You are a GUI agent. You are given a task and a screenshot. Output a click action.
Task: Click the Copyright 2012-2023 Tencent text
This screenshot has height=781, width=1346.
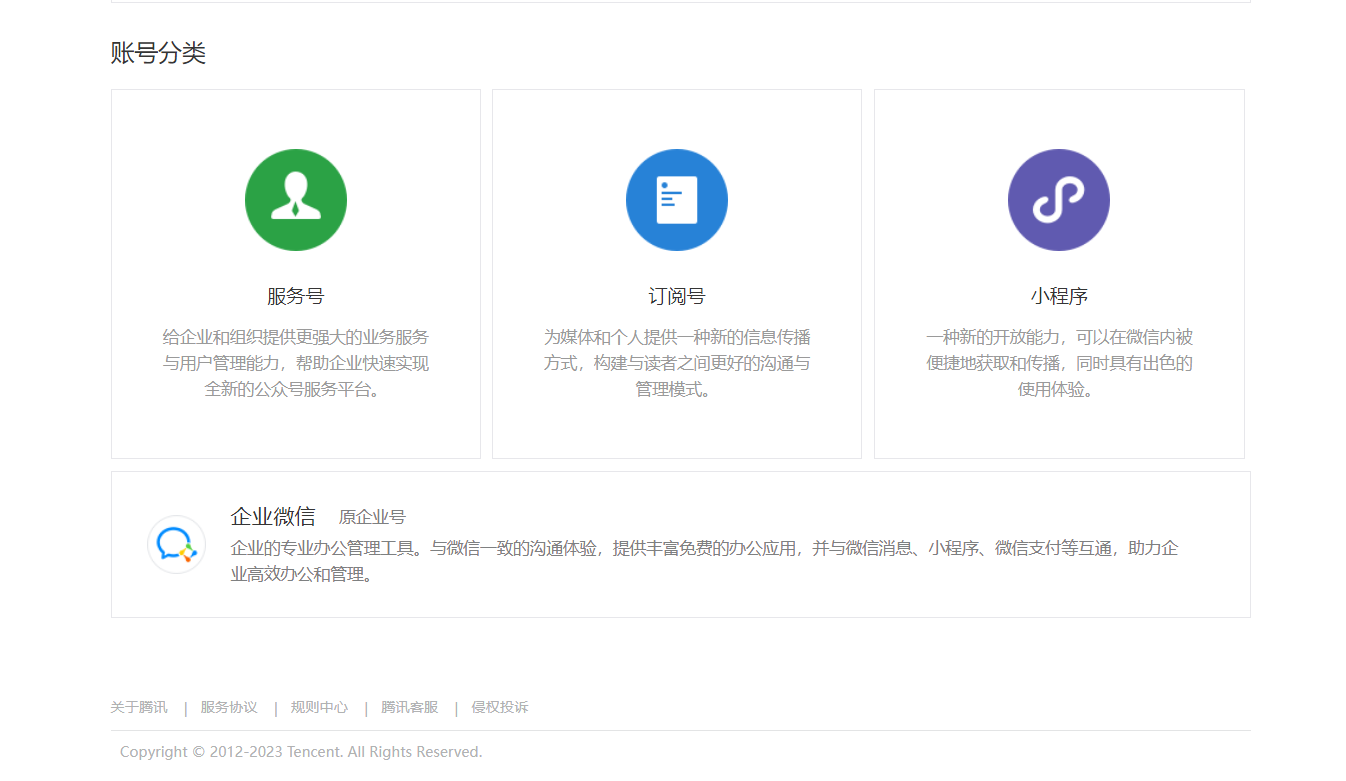pyautogui.click(x=301, y=752)
